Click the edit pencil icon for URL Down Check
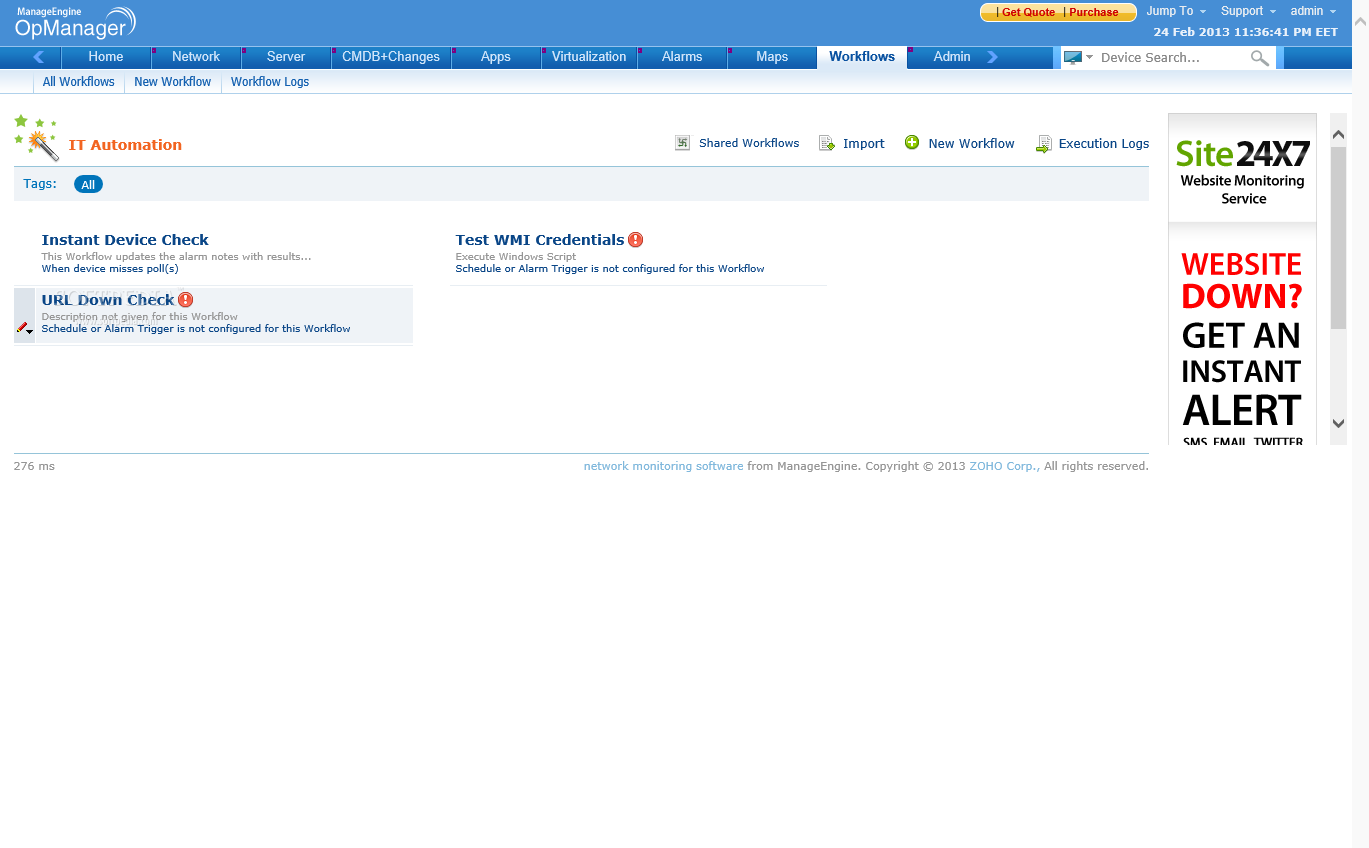 click(24, 328)
